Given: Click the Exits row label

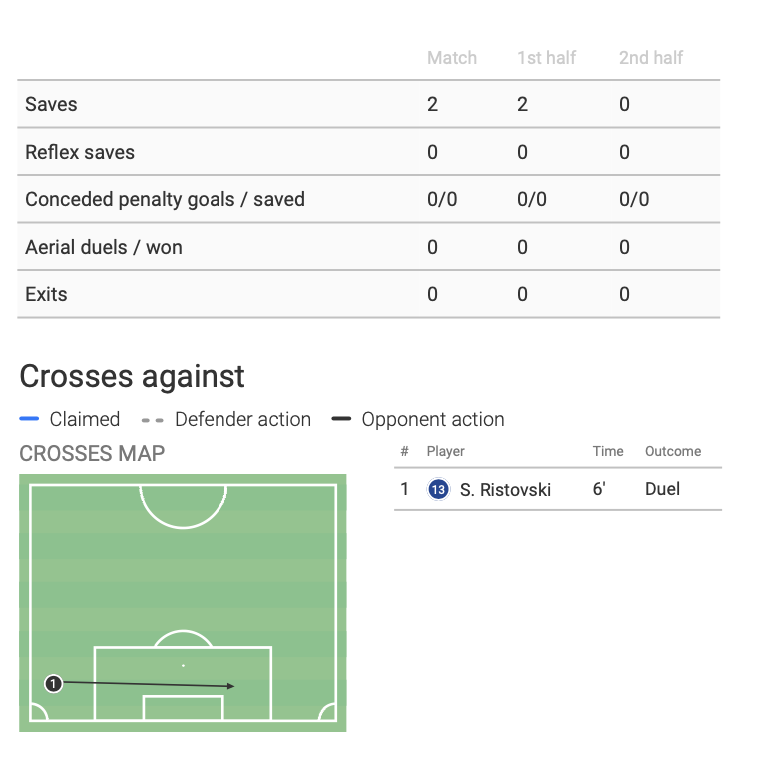Looking at the screenshot, I should pyautogui.click(x=46, y=294).
